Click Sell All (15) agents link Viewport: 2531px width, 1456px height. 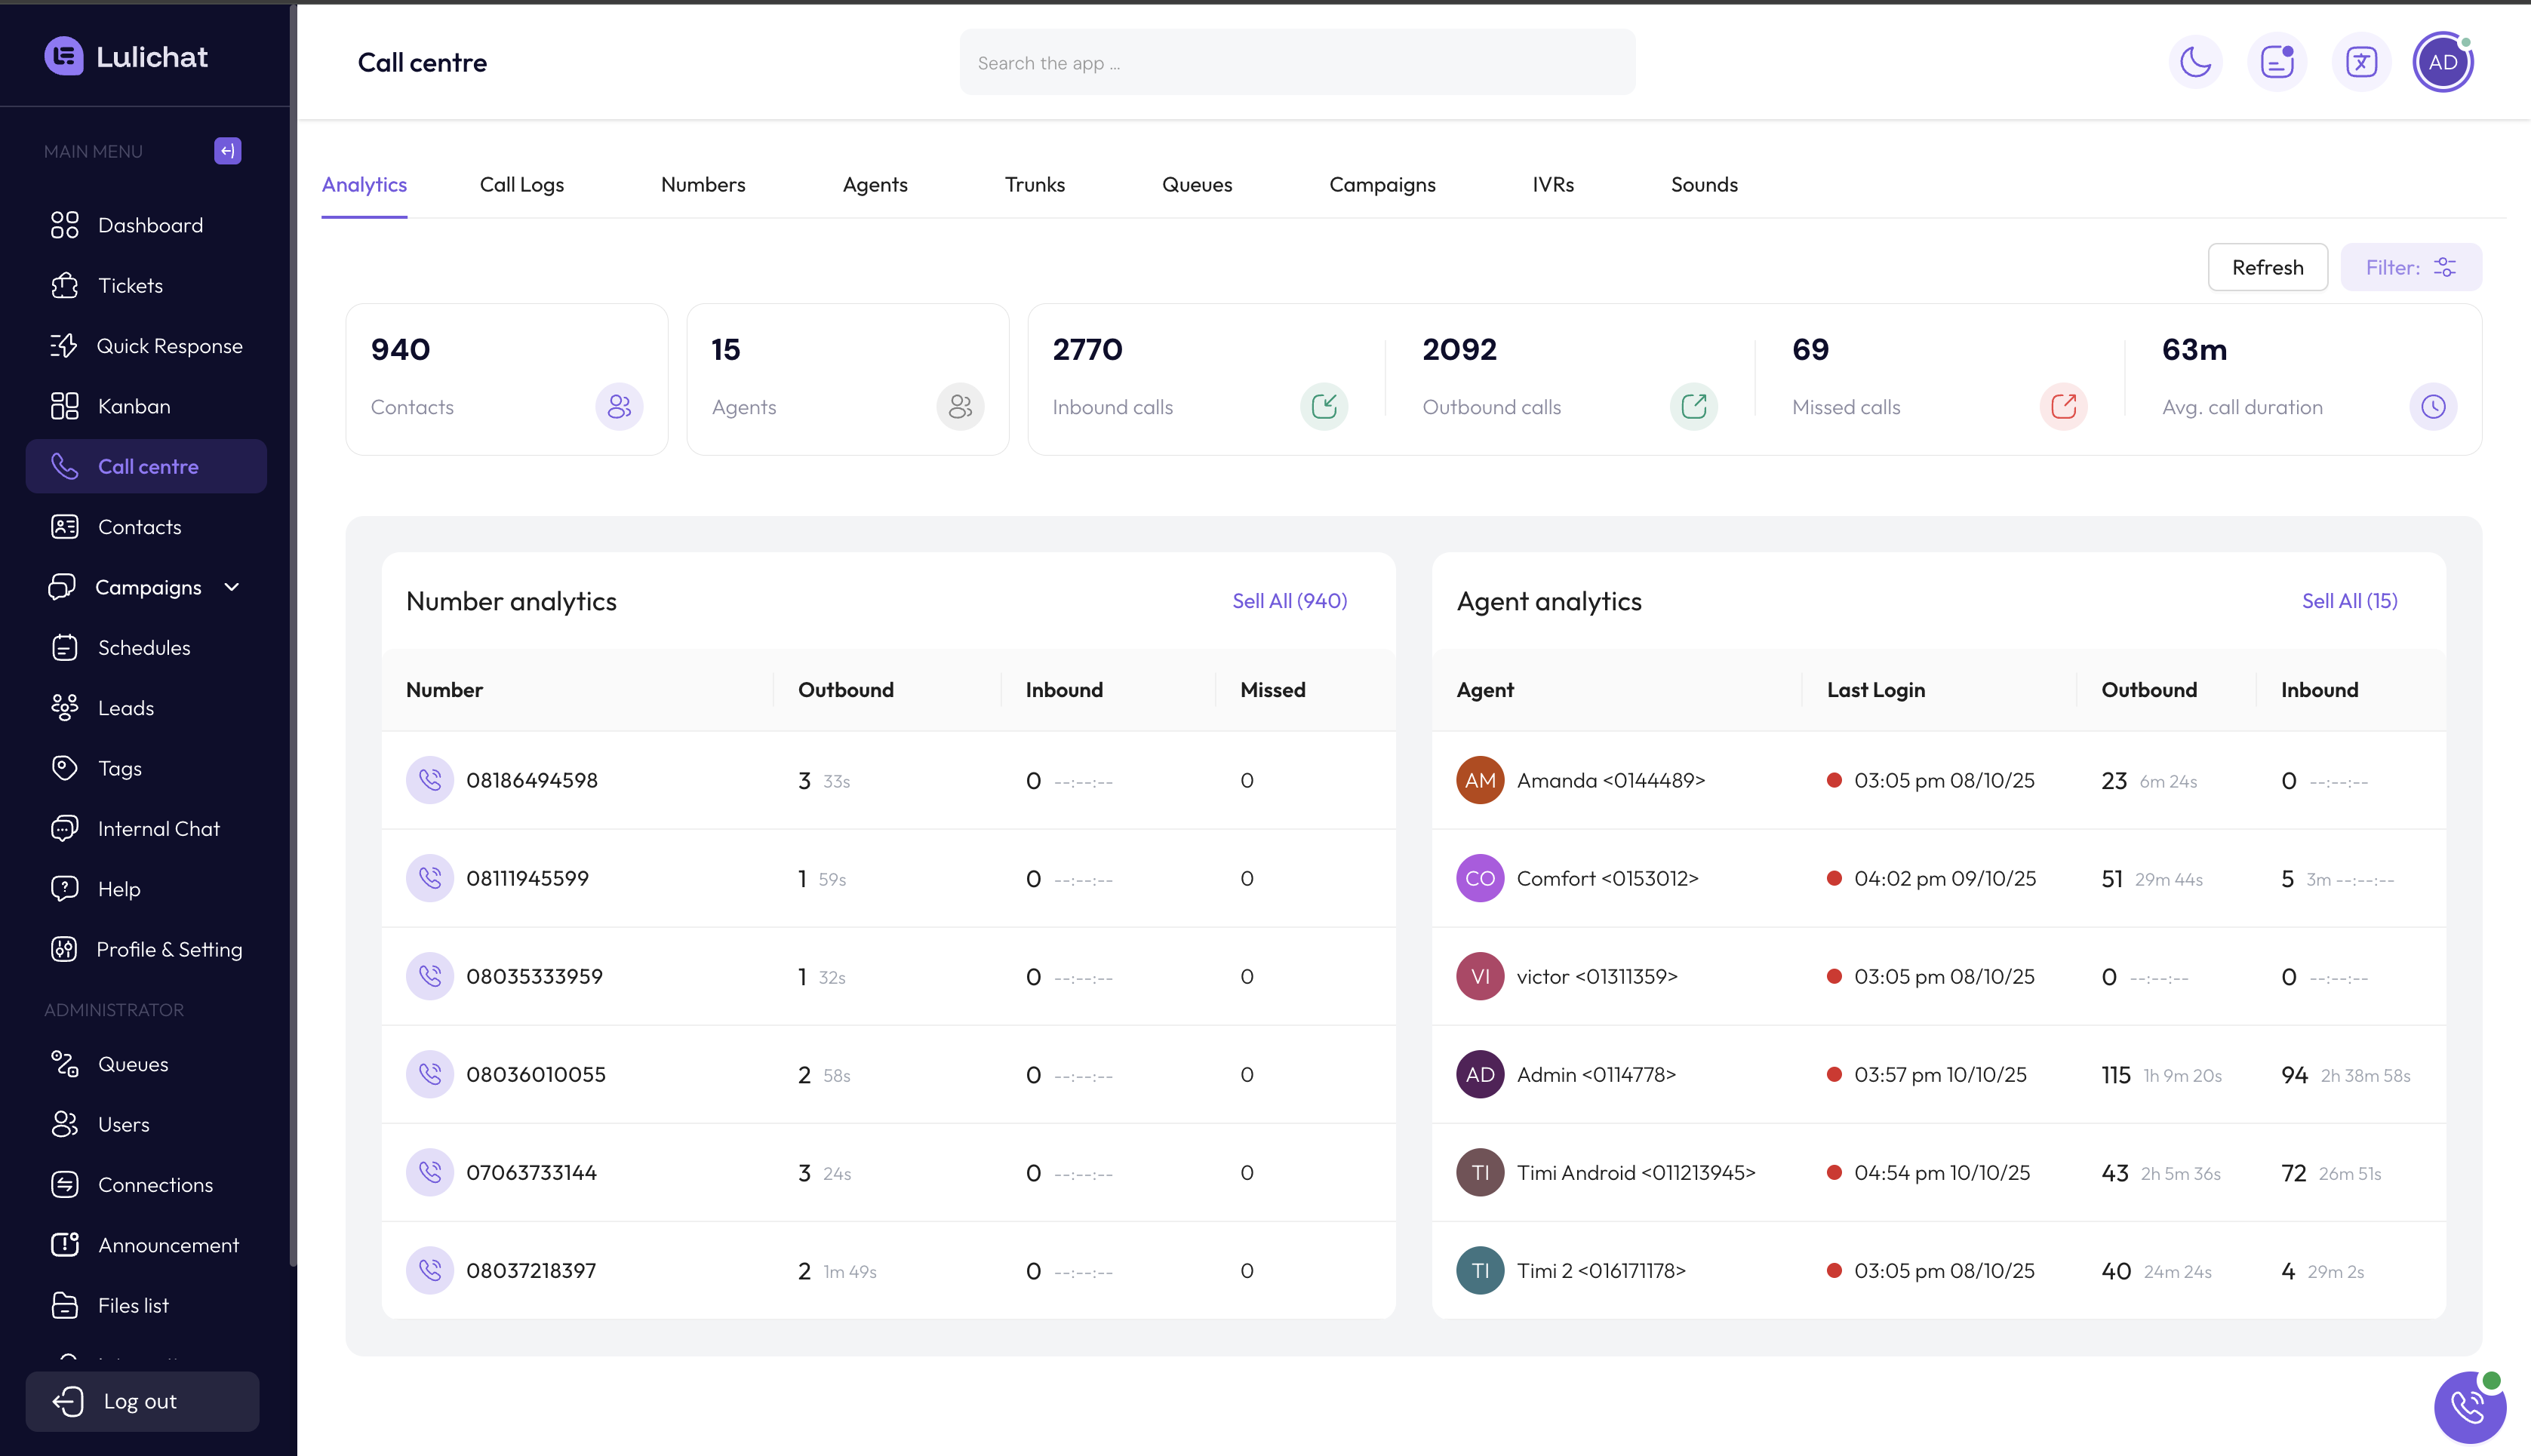[2349, 601]
